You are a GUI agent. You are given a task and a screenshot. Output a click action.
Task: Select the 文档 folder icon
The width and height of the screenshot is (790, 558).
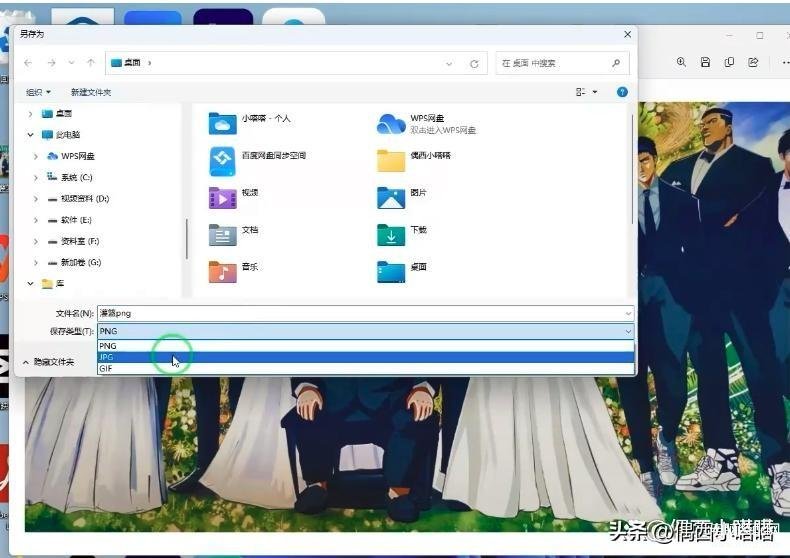pos(222,235)
